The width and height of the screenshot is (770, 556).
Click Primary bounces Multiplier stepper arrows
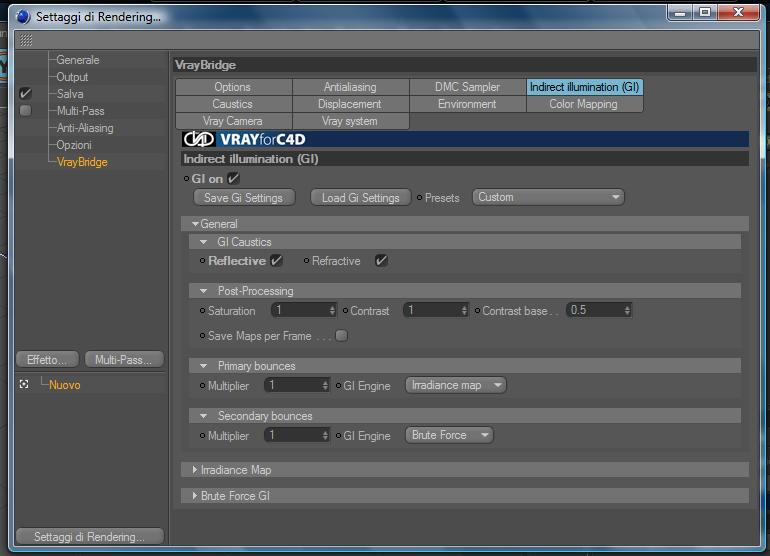[x=325, y=385]
